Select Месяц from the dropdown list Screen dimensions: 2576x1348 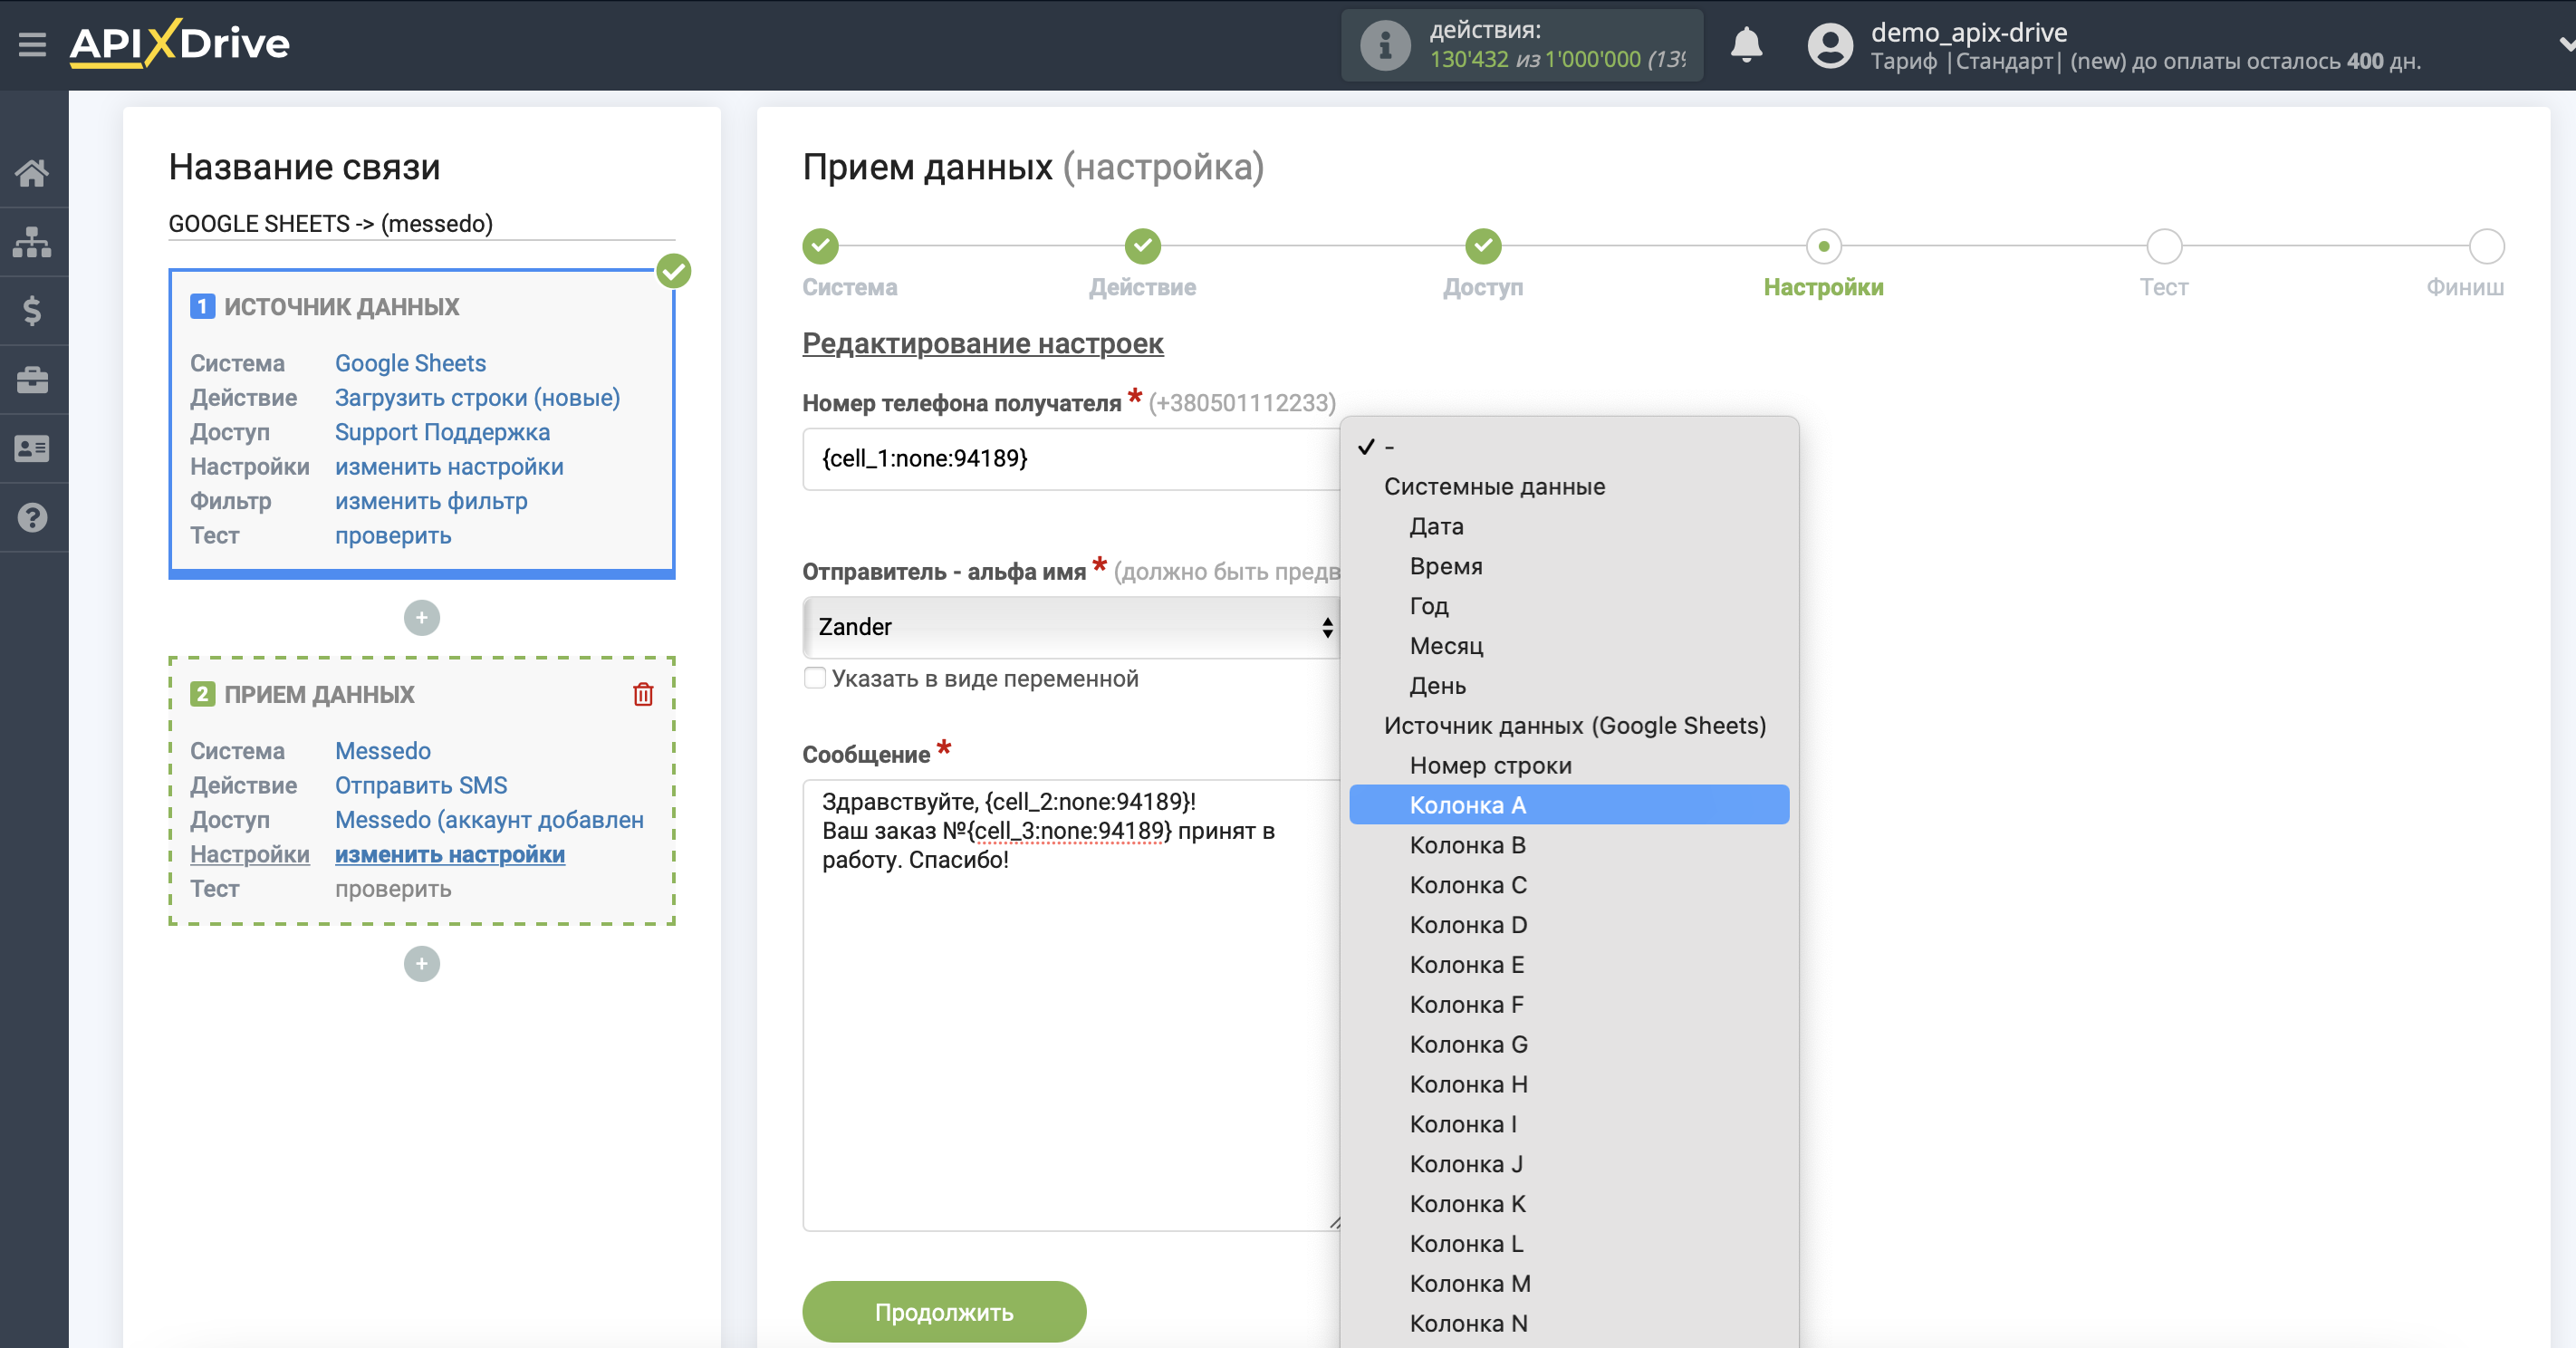tap(1569, 646)
